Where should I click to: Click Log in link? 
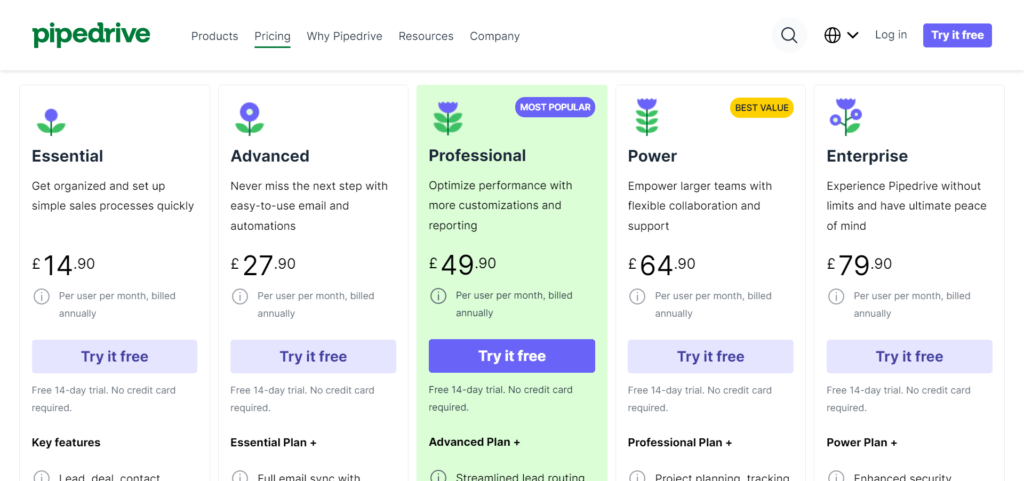point(891,35)
